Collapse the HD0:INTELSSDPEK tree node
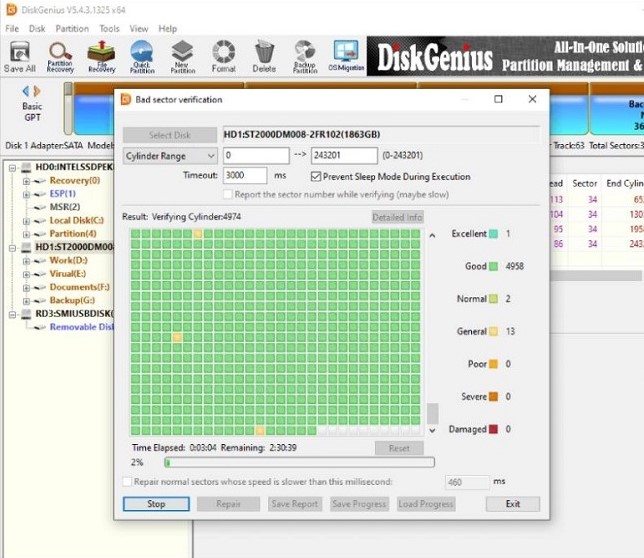Screen dimensions: 644x558 12,168
